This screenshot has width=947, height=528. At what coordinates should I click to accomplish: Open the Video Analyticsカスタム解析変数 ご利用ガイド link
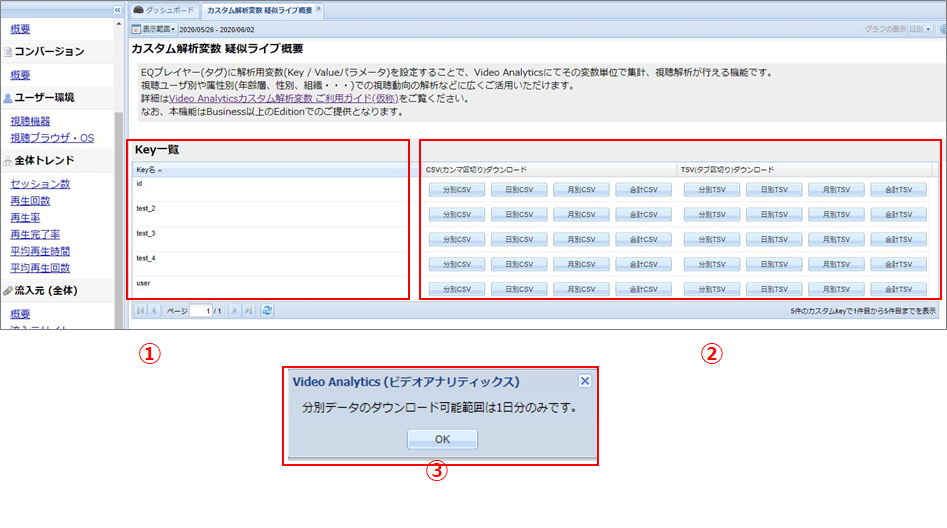pyautogui.click(x=284, y=99)
